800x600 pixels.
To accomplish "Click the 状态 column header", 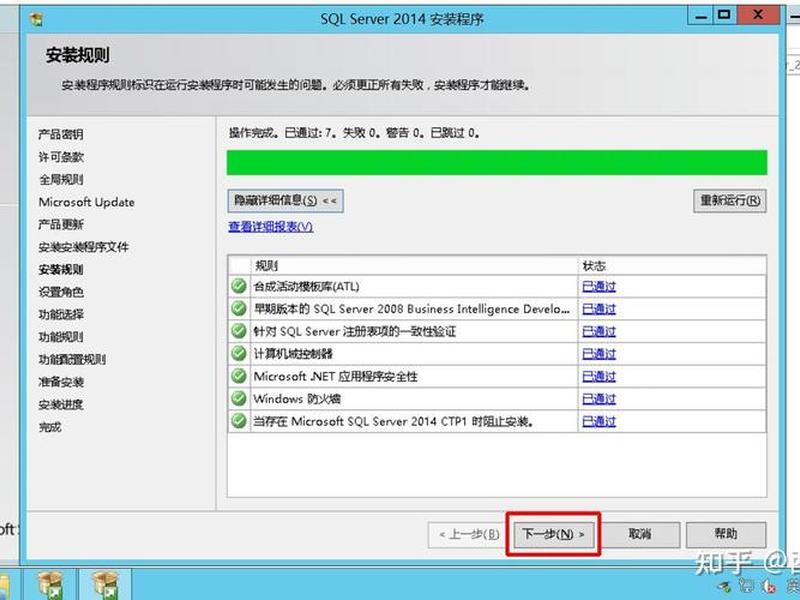I will [672, 265].
